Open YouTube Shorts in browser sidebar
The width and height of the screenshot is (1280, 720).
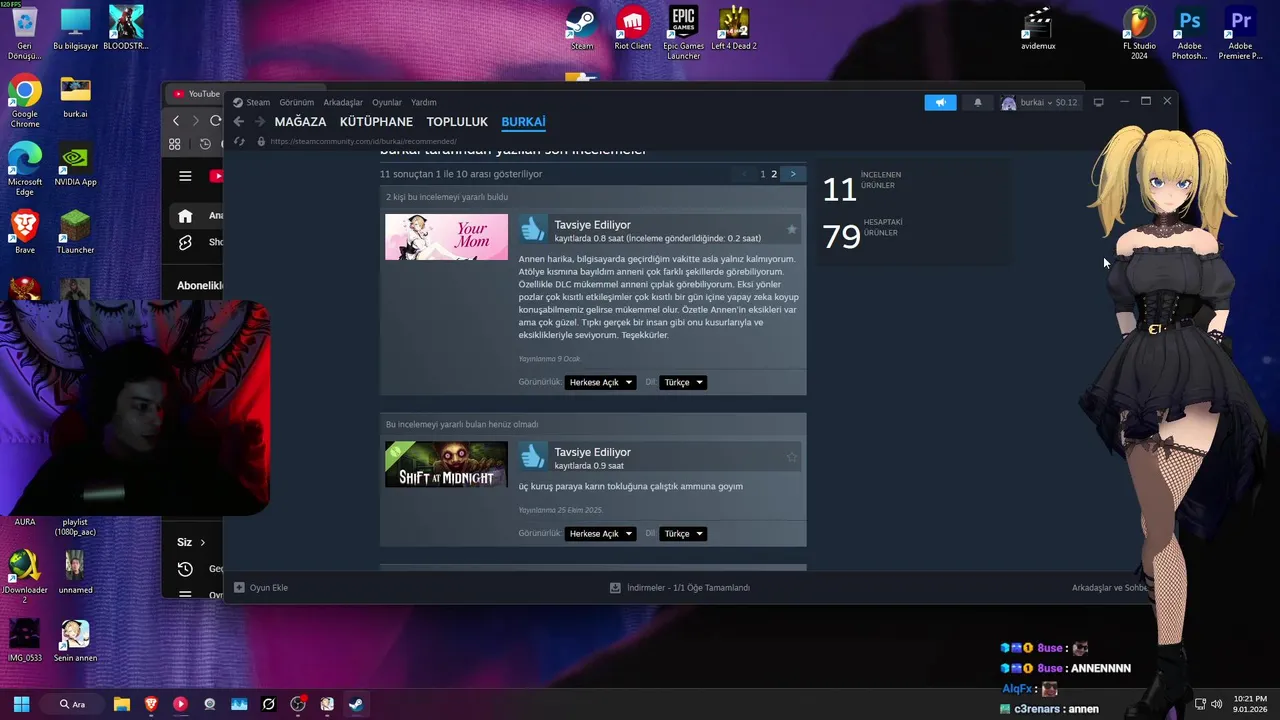tap(185, 242)
